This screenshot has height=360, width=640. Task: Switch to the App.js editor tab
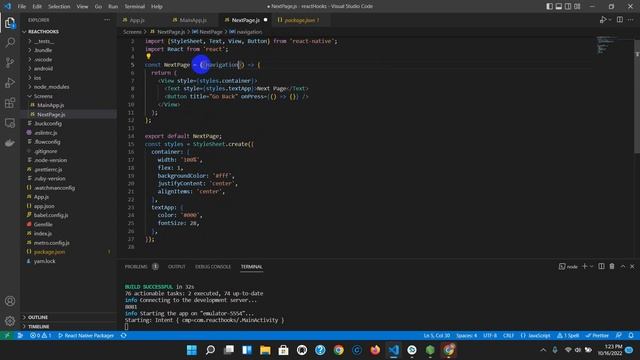[x=137, y=20]
